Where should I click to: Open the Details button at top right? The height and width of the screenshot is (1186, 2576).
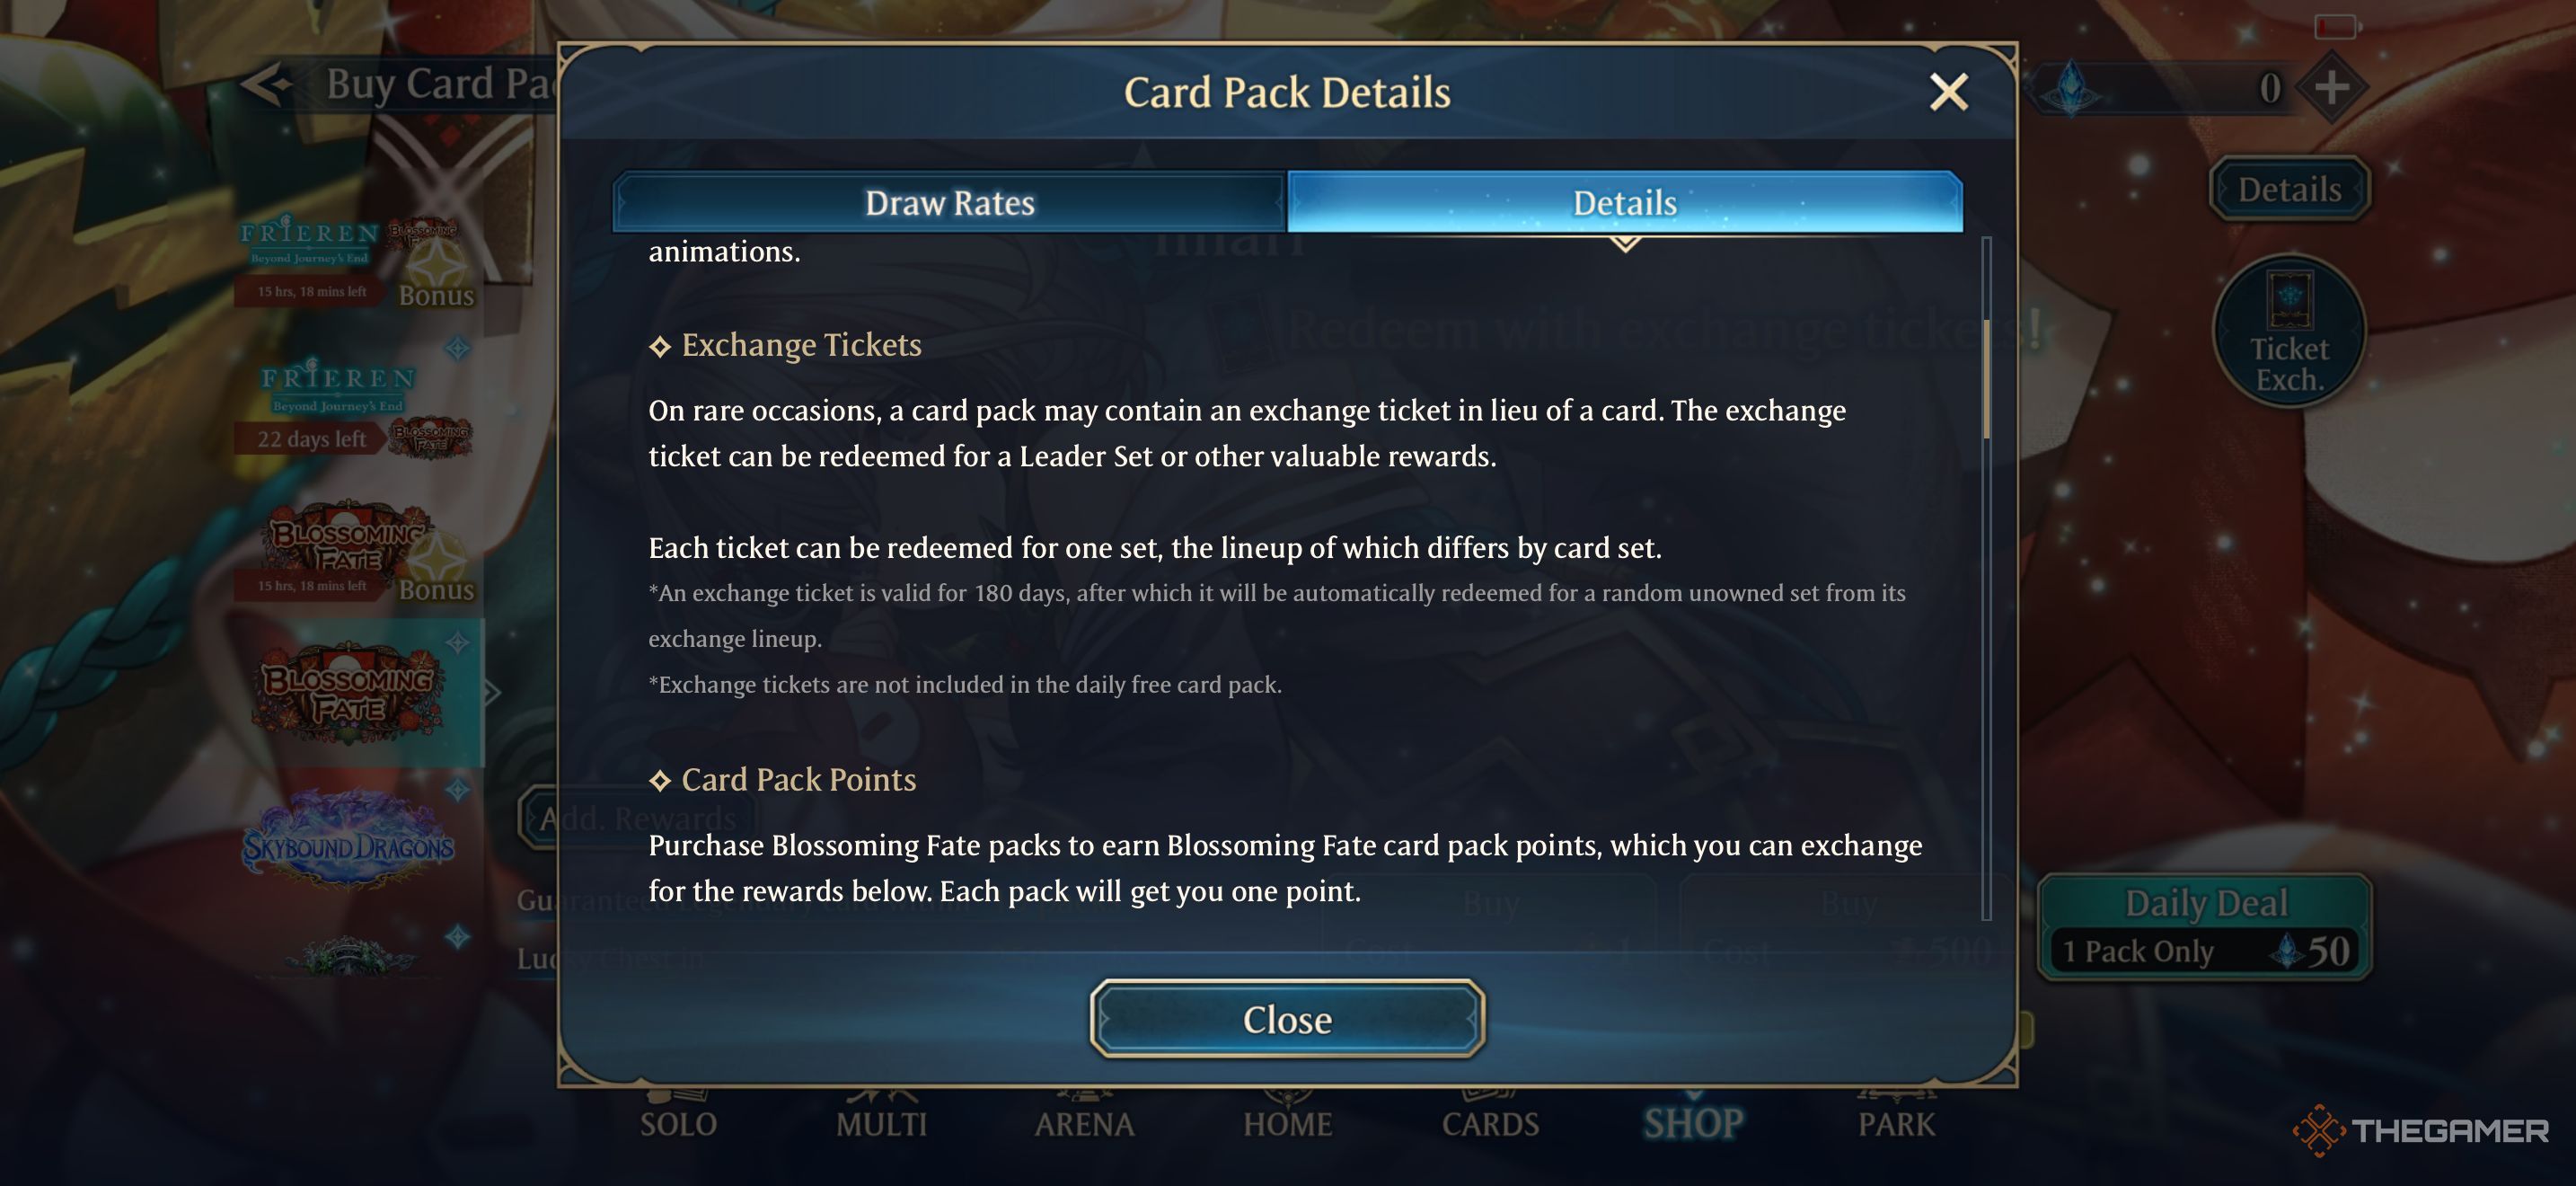[2288, 189]
